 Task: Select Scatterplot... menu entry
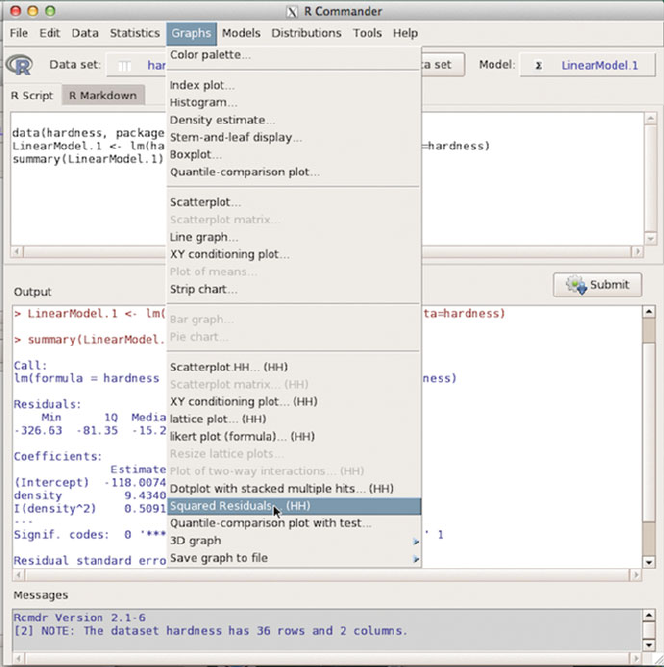click(294, 202)
